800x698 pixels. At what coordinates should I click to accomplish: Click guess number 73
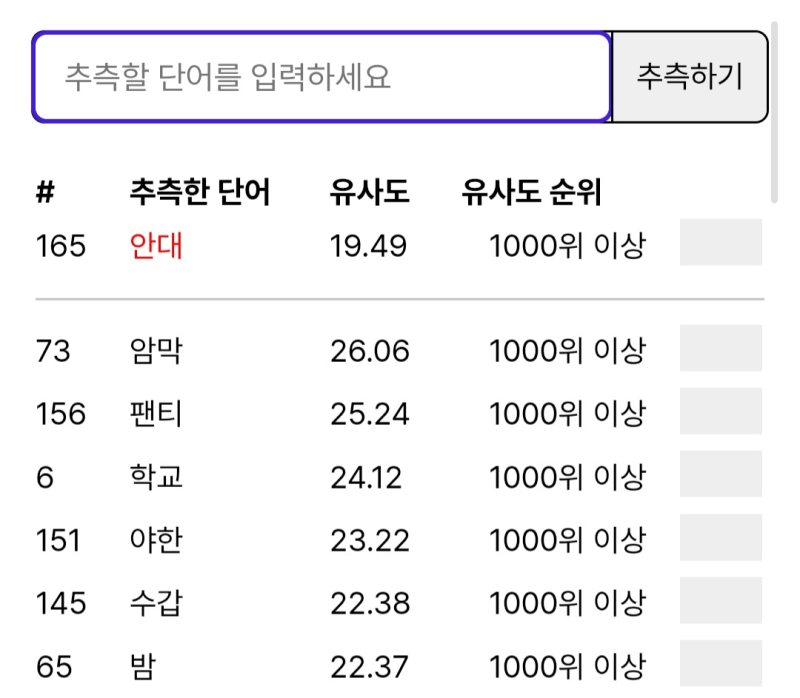click(x=53, y=351)
